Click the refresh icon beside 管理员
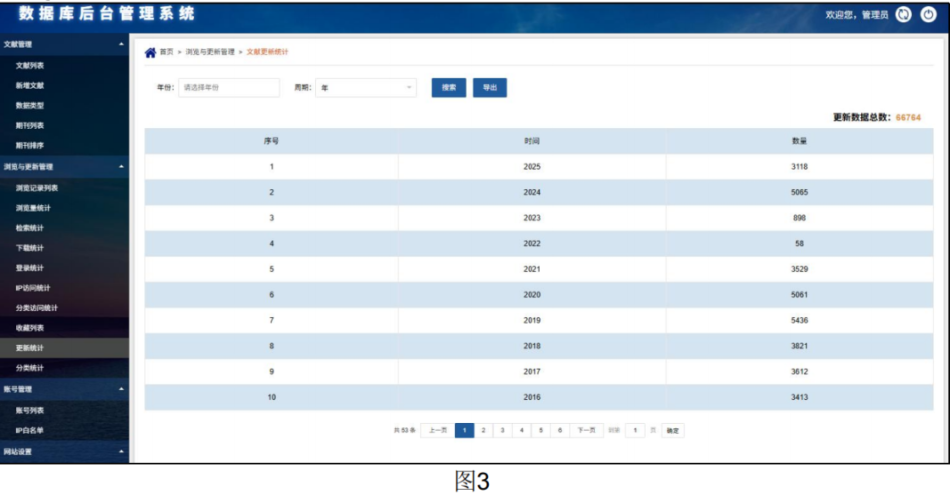The width and height of the screenshot is (950, 495). (903, 15)
